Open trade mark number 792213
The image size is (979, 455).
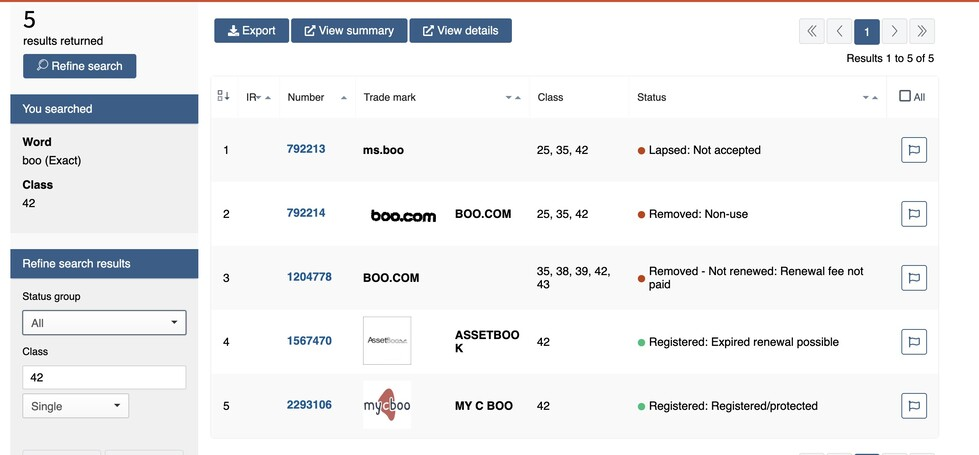click(306, 149)
